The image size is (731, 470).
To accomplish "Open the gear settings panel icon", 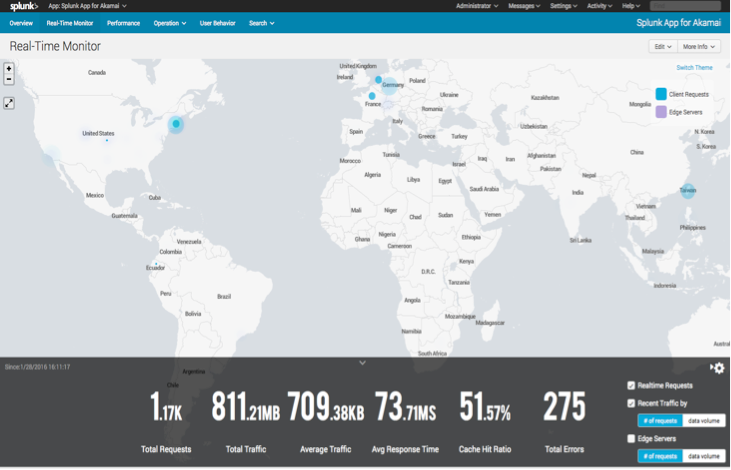I will point(717,368).
